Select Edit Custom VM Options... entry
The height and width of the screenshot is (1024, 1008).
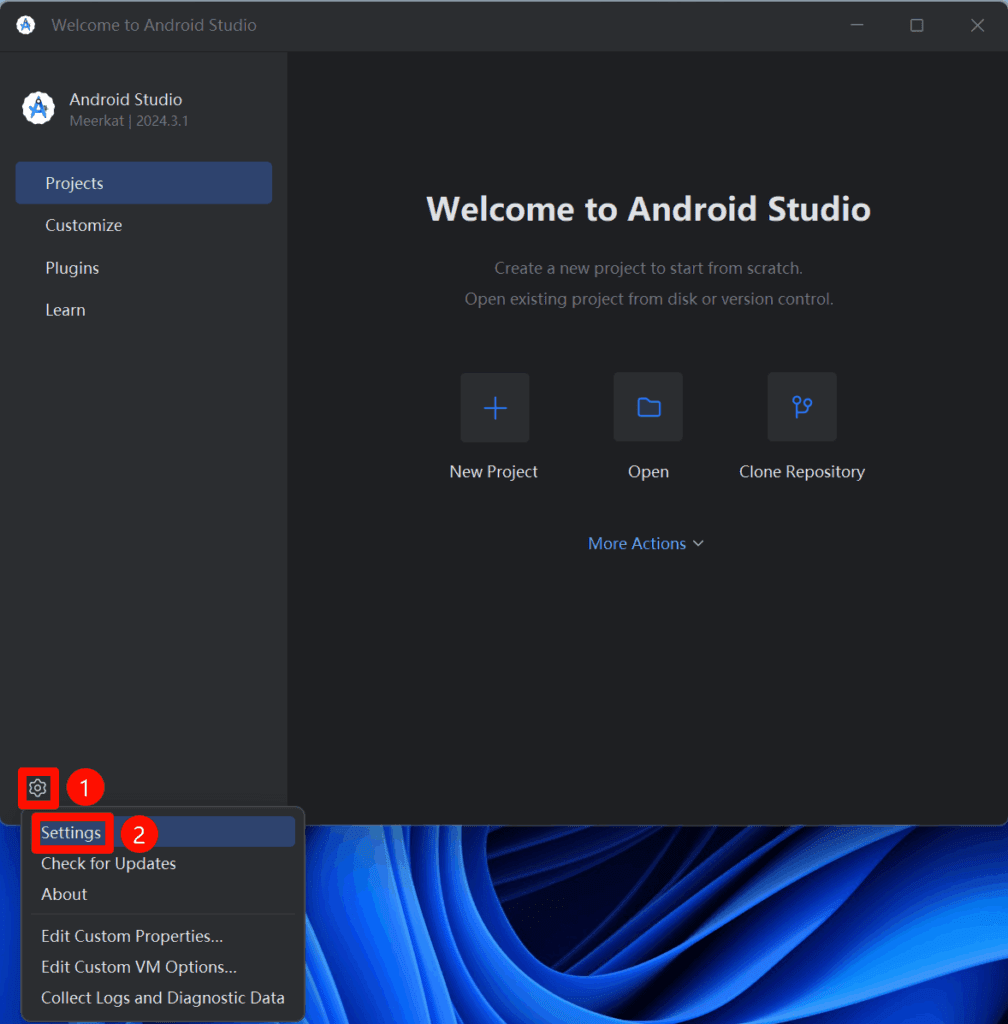[x=139, y=968]
